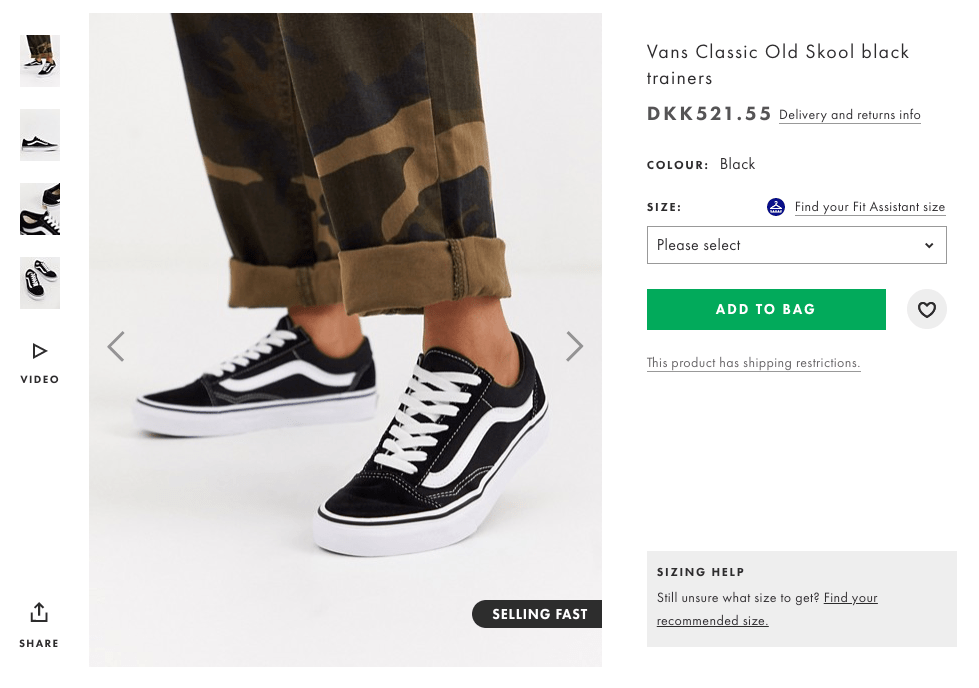Select third thumbnail with close-up shoe

[x=40, y=209]
